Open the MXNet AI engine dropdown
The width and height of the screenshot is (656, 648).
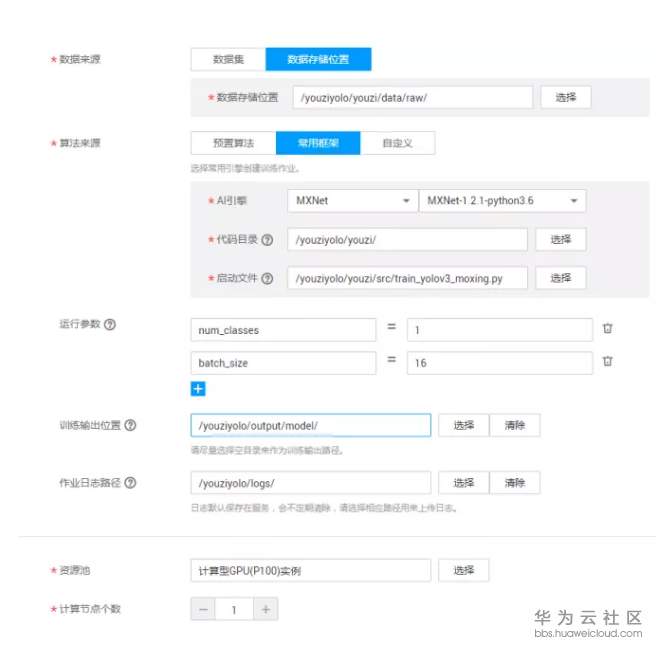(x=353, y=201)
